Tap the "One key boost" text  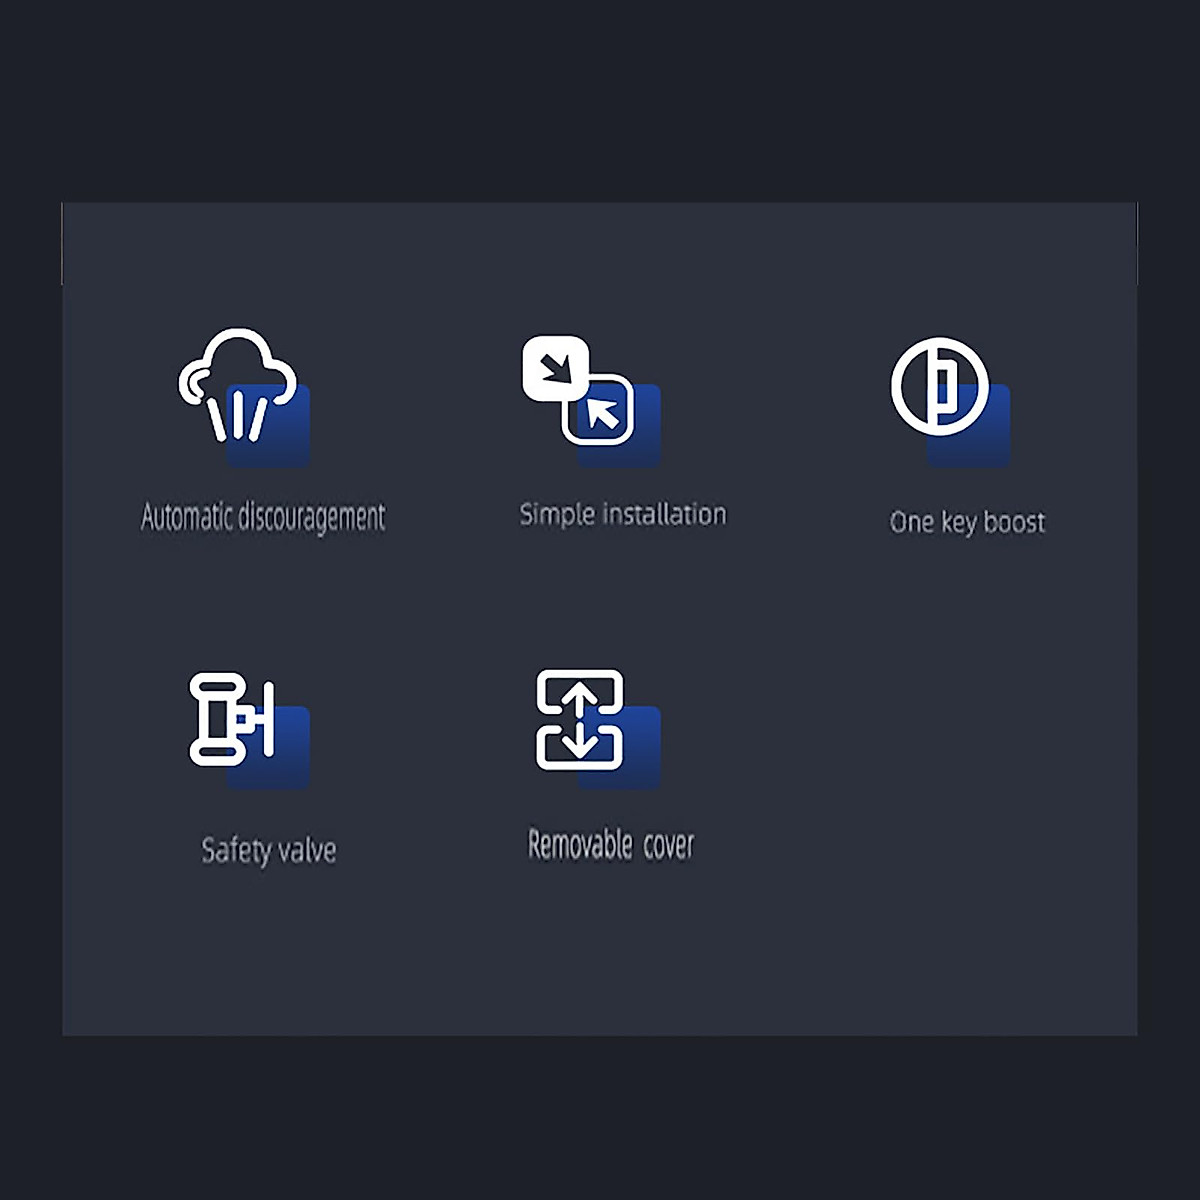pyautogui.click(x=967, y=522)
